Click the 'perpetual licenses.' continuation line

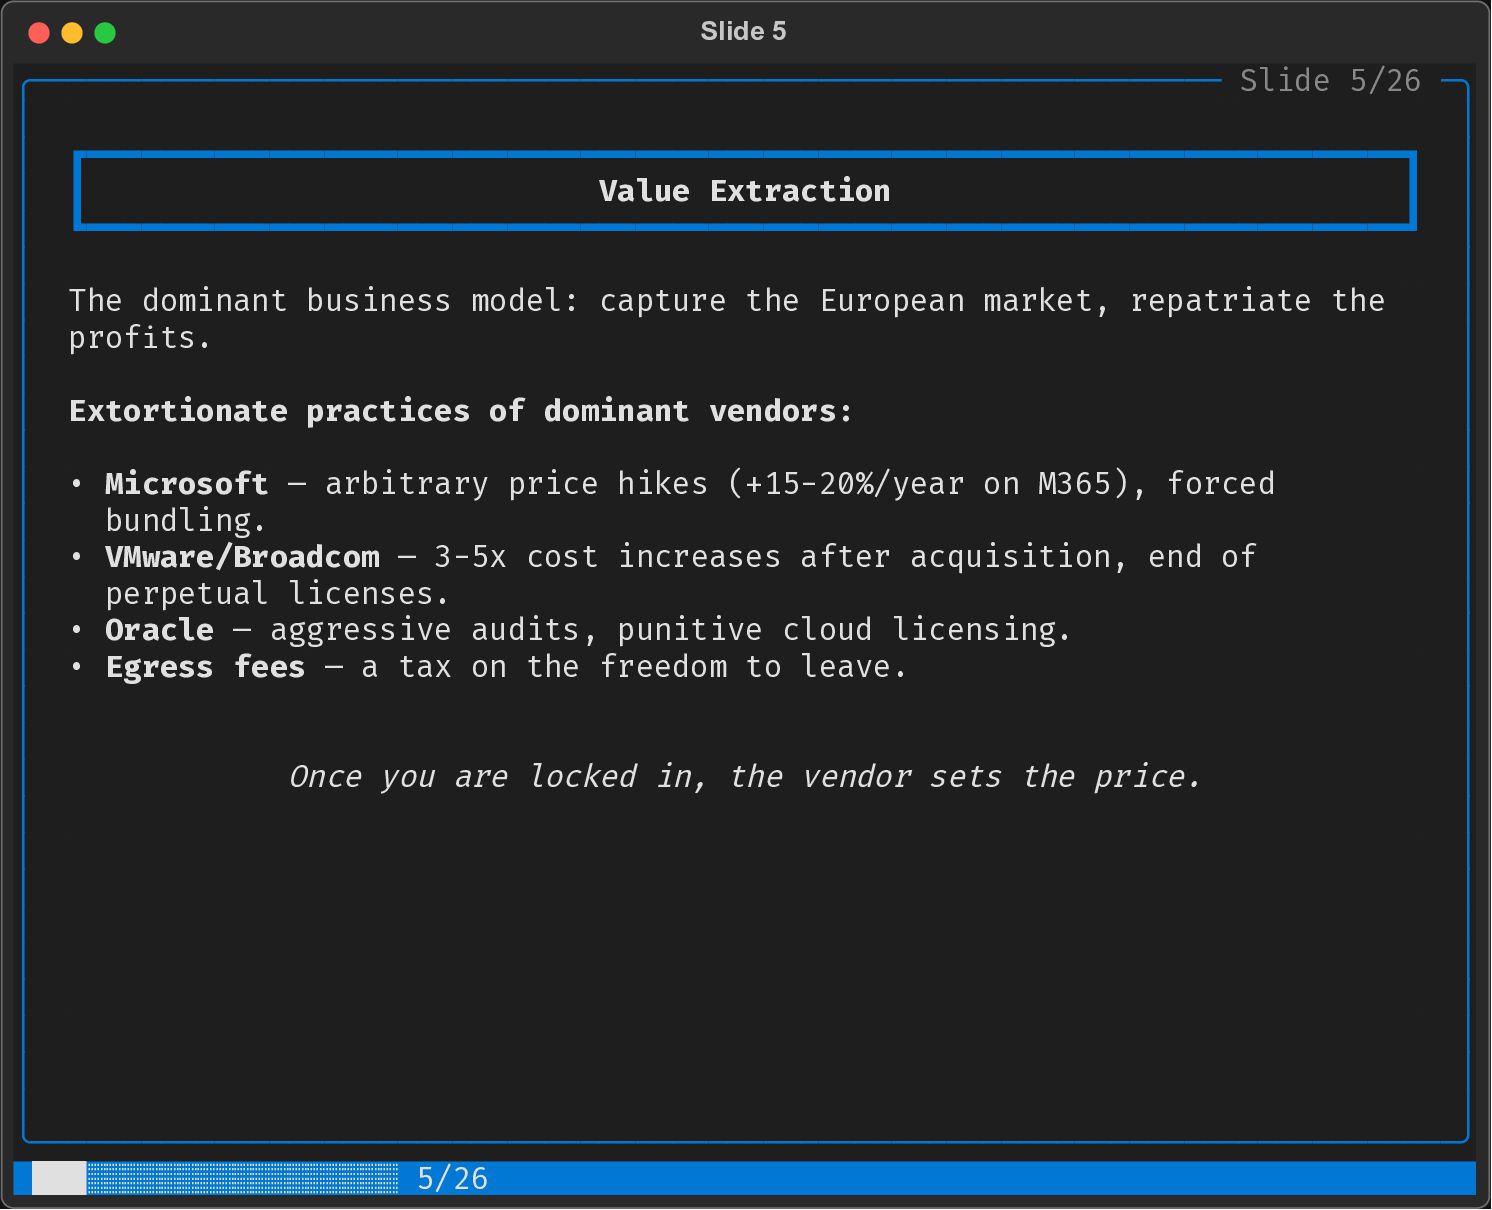[277, 594]
